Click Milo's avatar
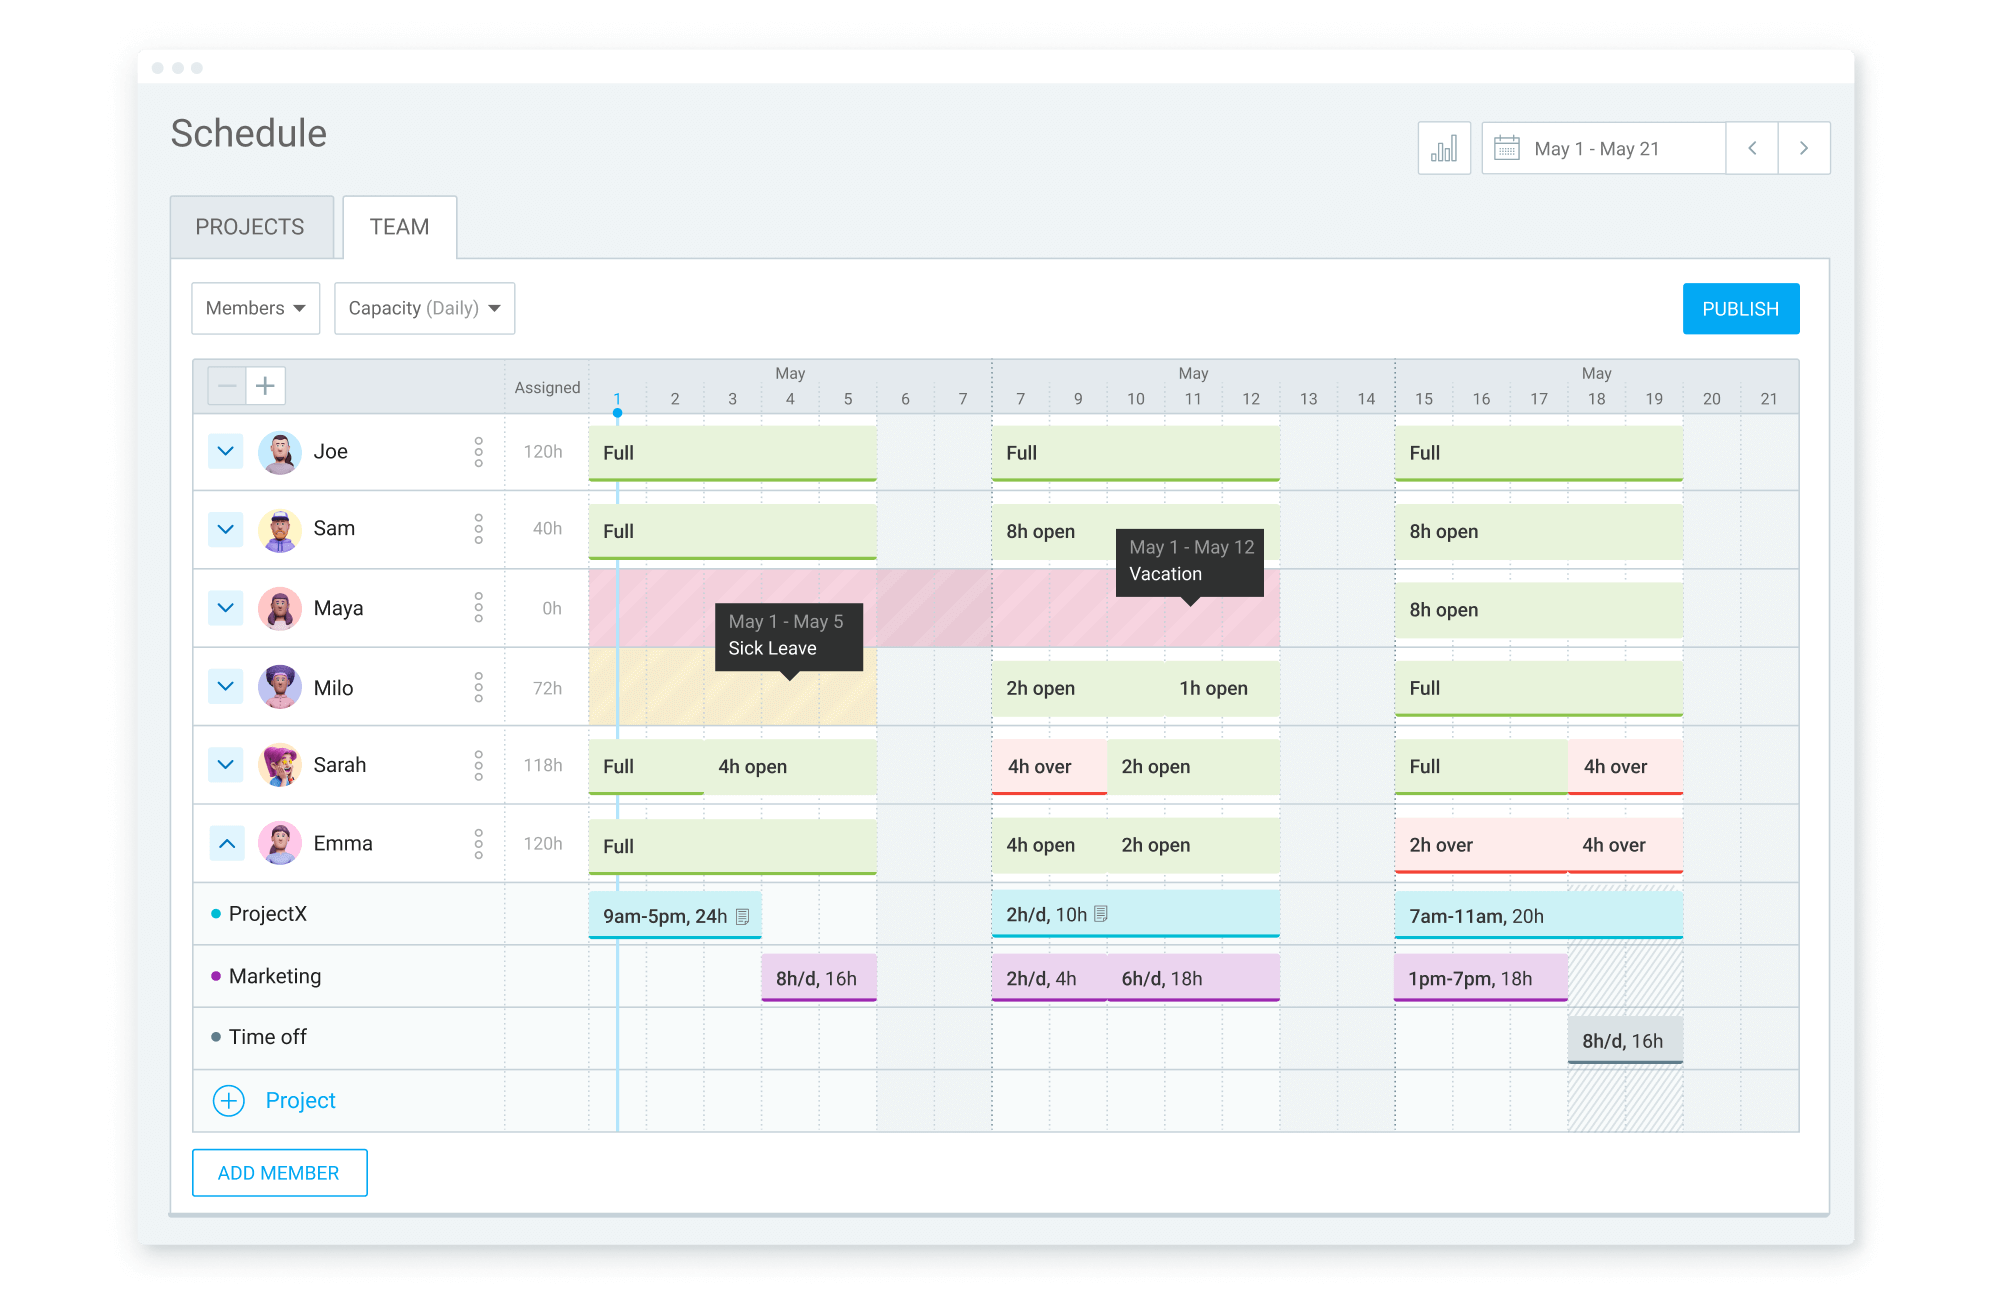Screen dimensions: 1992x1292 [280, 687]
